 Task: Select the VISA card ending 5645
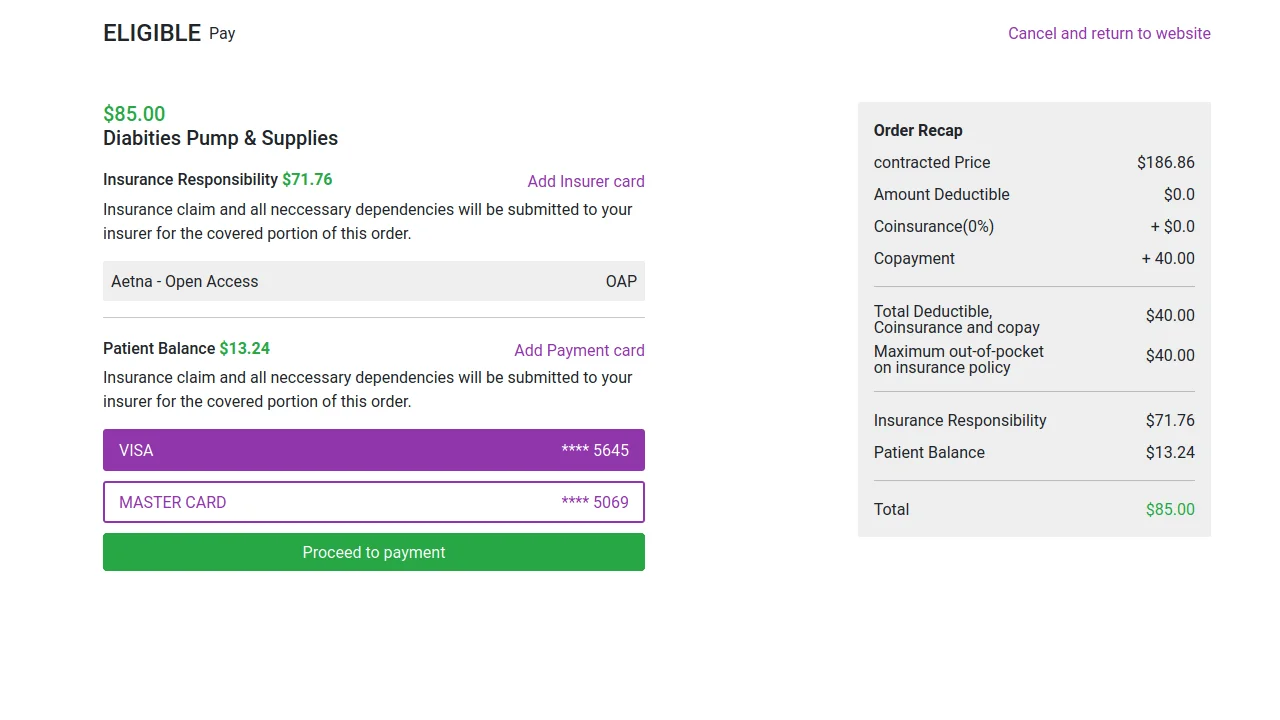tap(374, 450)
